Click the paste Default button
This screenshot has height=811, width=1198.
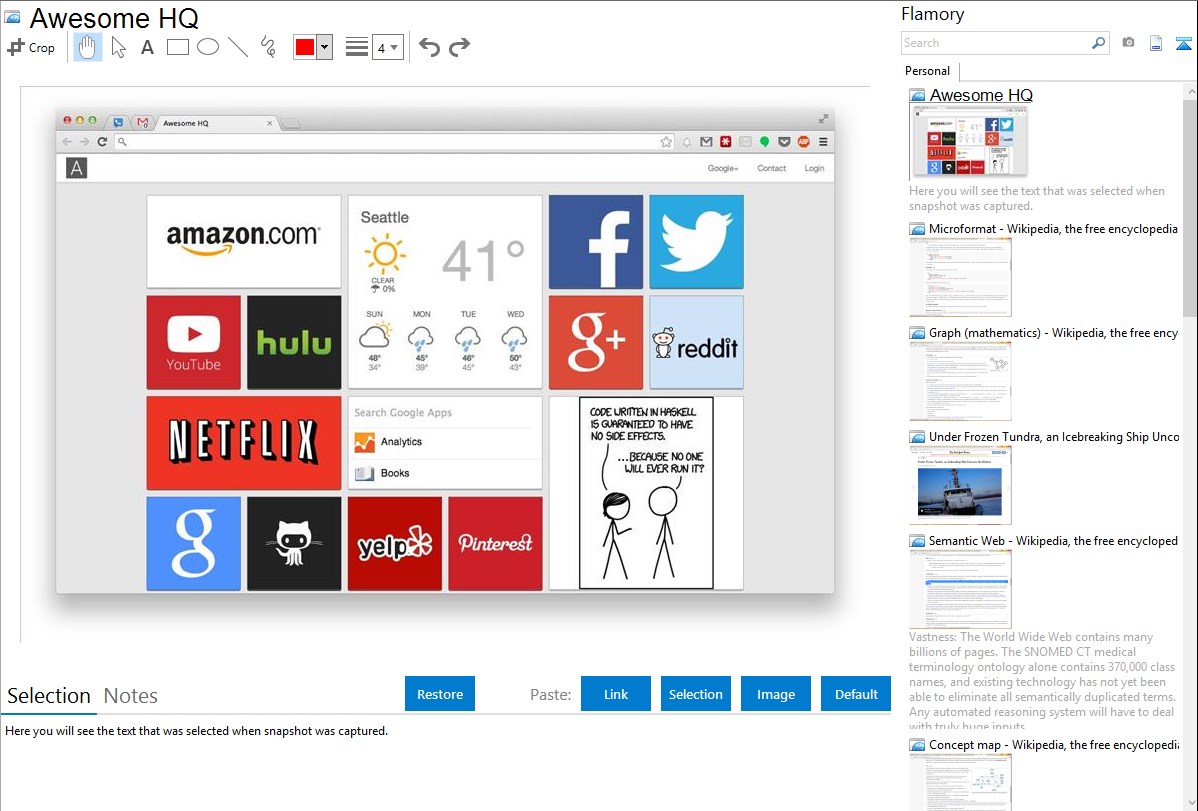[x=856, y=694]
